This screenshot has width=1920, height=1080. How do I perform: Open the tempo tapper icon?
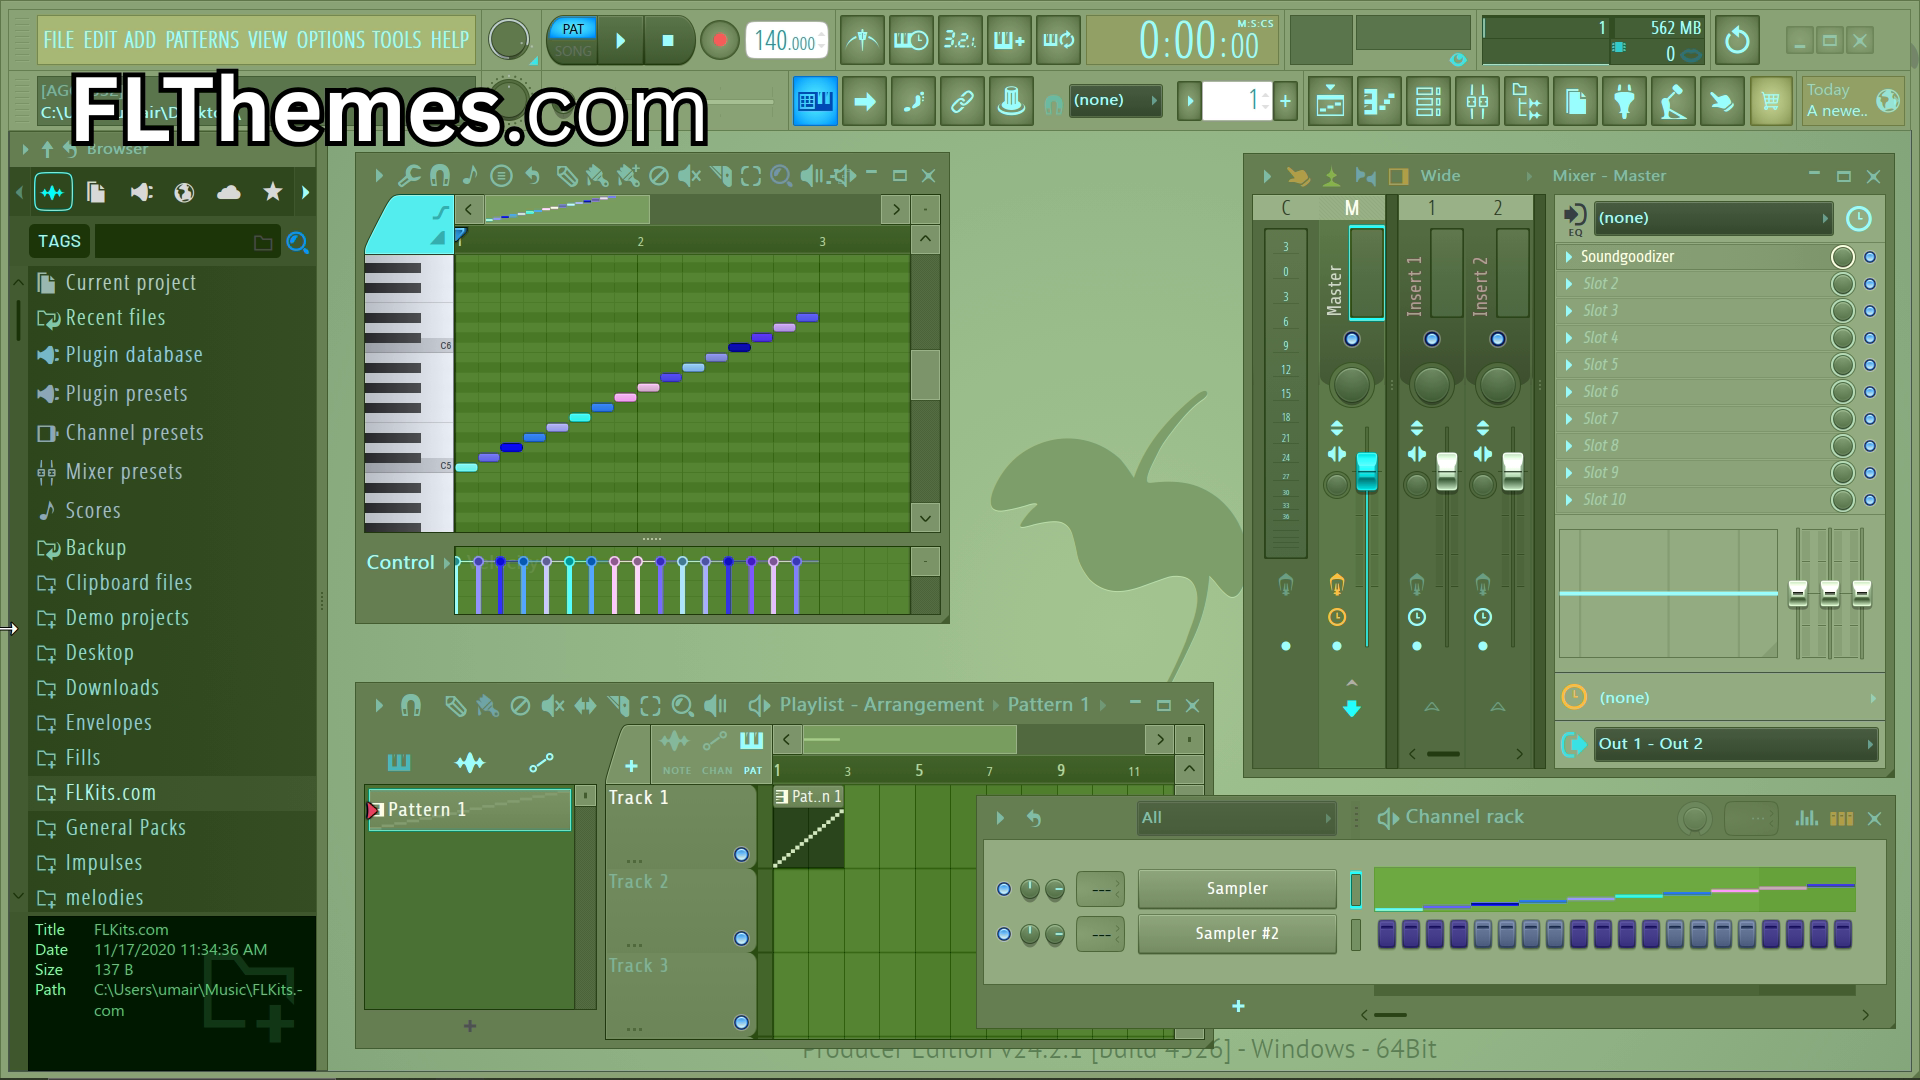(x=1674, y=101)
